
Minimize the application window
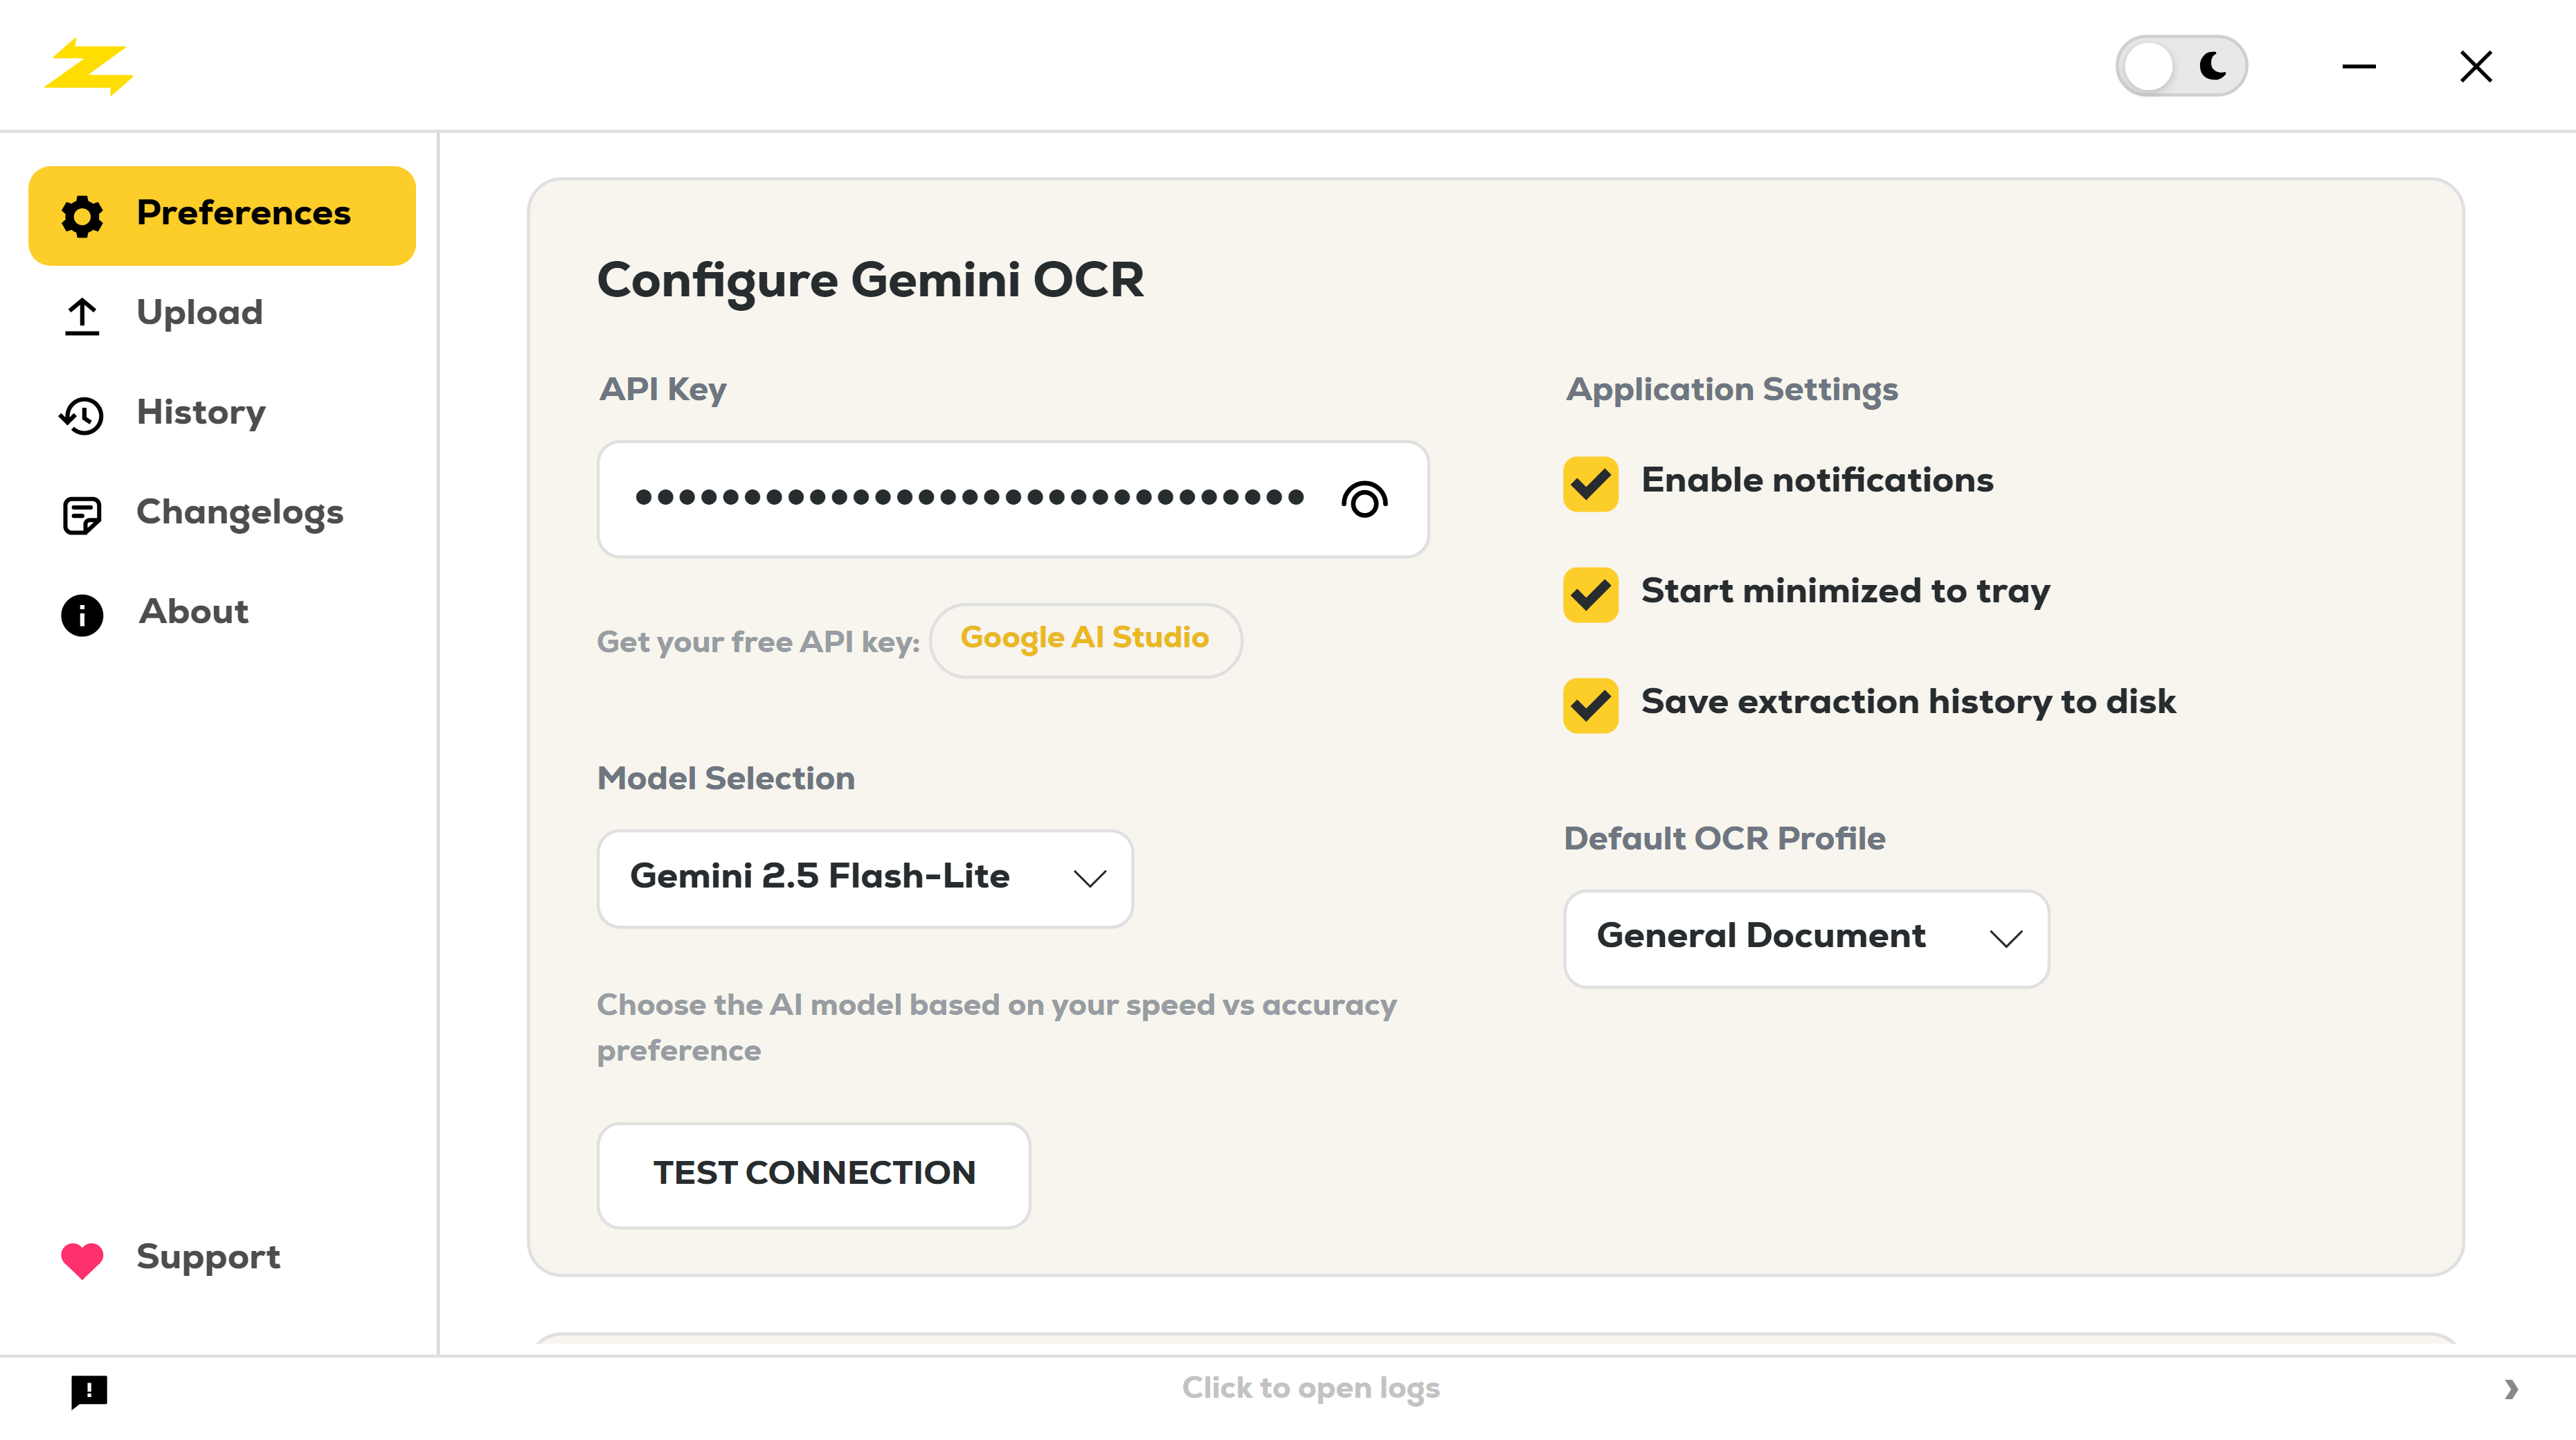click(x=2359, y=67)
